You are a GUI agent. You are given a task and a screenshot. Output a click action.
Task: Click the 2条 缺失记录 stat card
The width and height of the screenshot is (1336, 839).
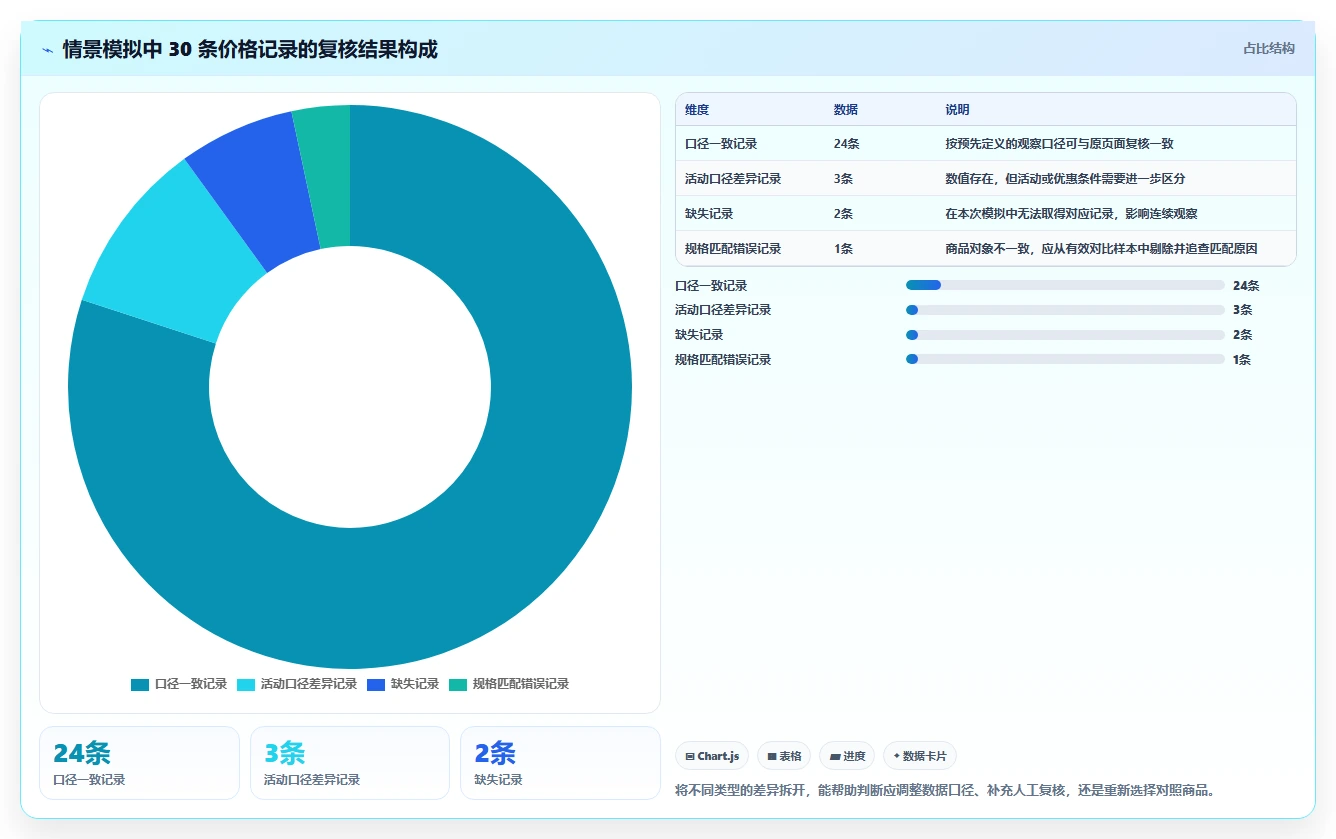pos(560,763)
